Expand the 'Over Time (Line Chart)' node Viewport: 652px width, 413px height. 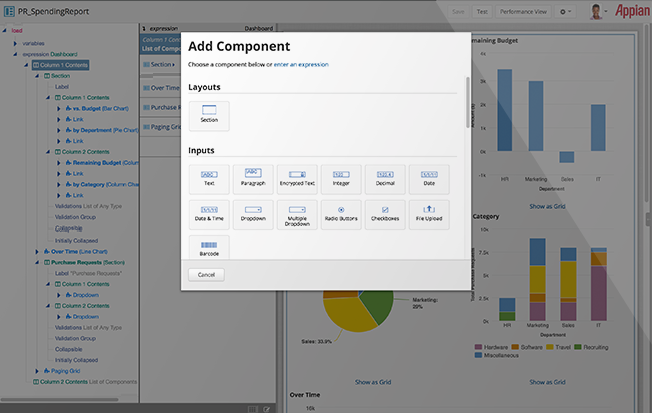(x=37, y=252)
